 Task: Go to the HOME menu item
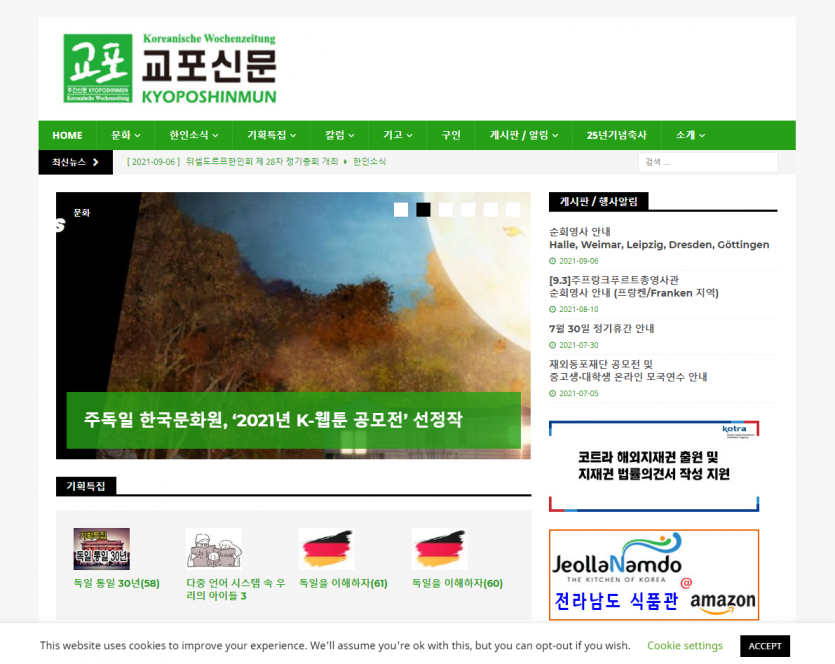coord(67,135)
